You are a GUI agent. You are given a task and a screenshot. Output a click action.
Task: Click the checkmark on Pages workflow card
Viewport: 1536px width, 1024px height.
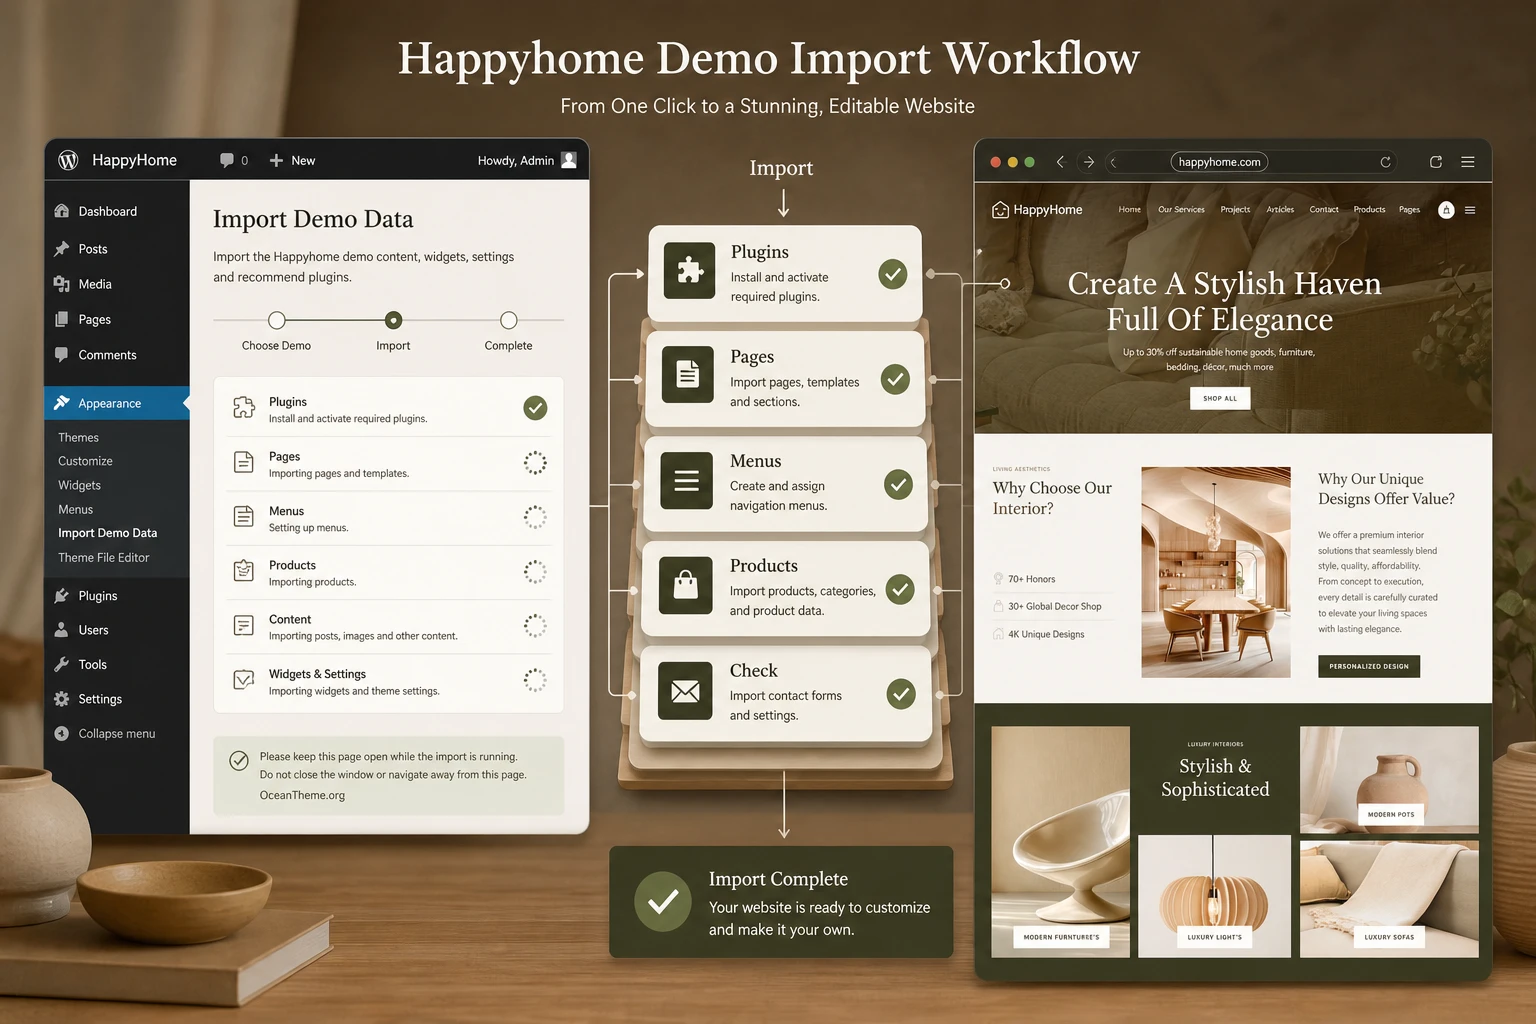(895, 379)
